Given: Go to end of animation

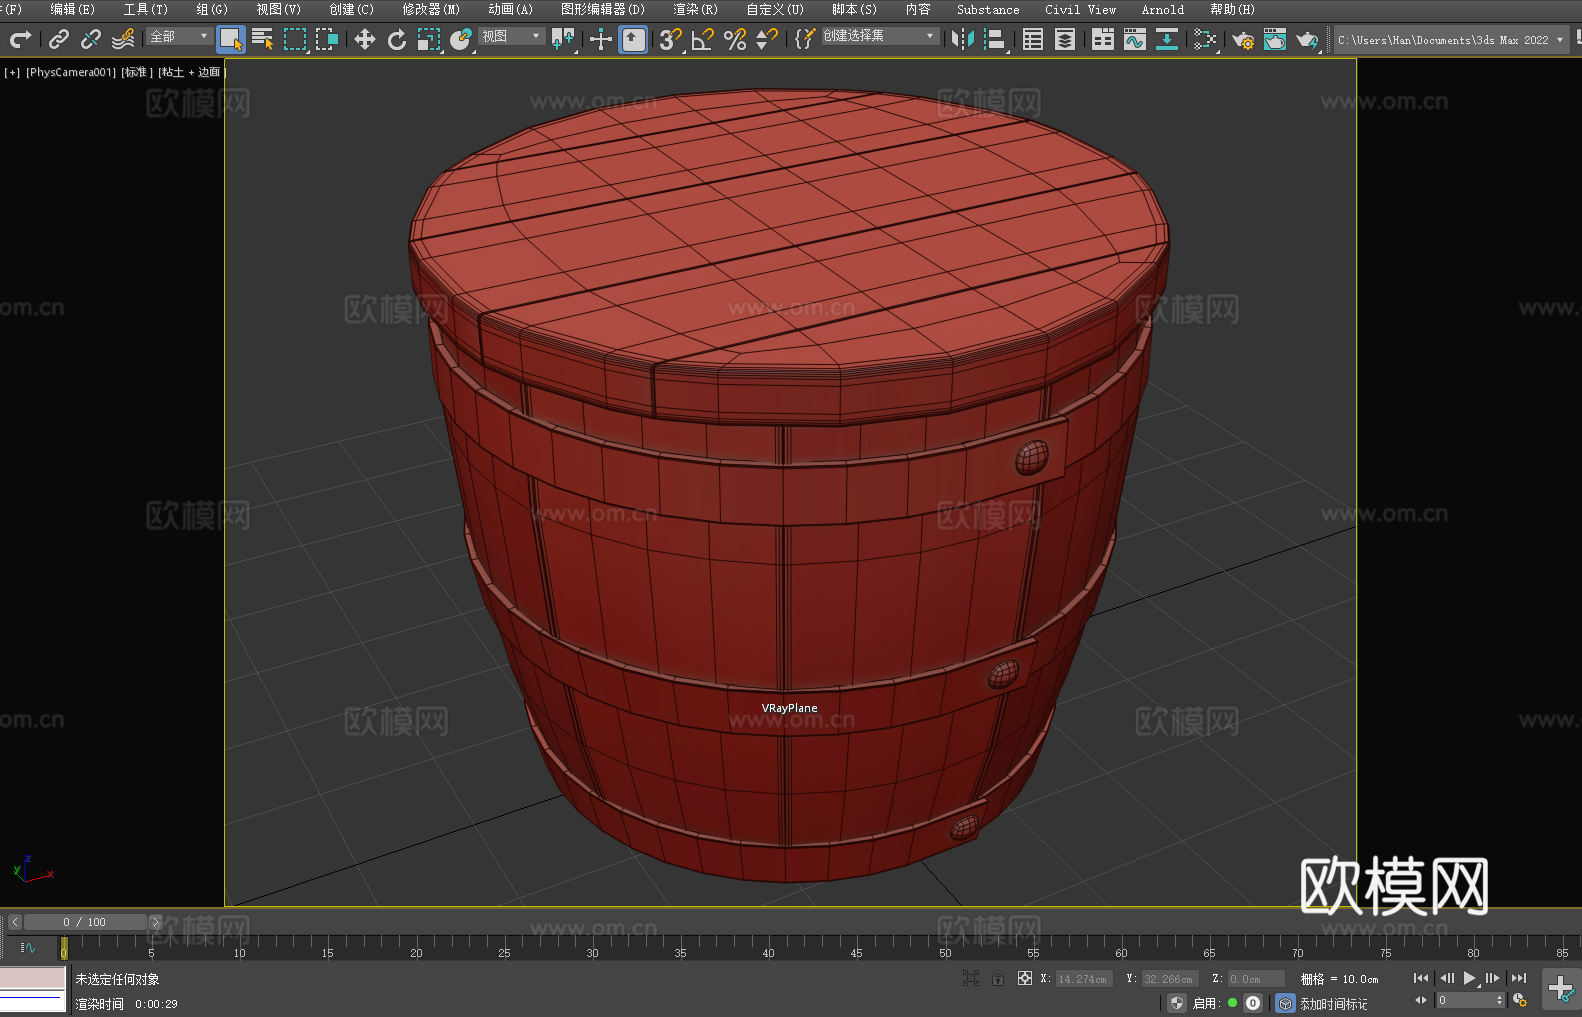Looking at the screenshot, I should point(1519,978).
